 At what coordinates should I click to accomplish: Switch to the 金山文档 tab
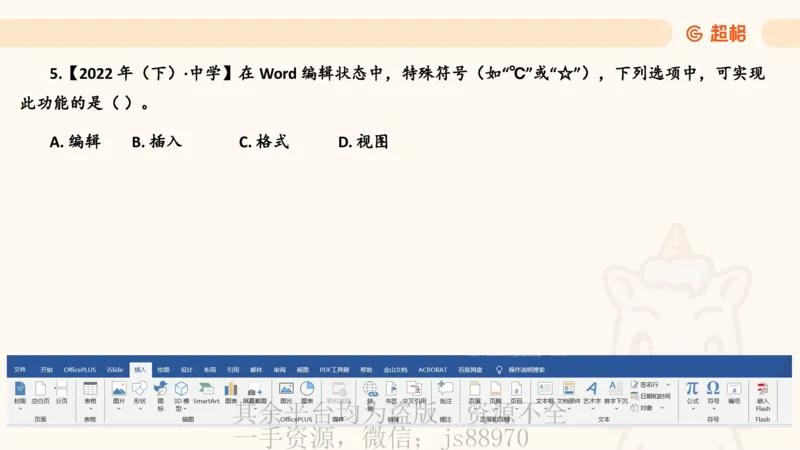[395, 369]
